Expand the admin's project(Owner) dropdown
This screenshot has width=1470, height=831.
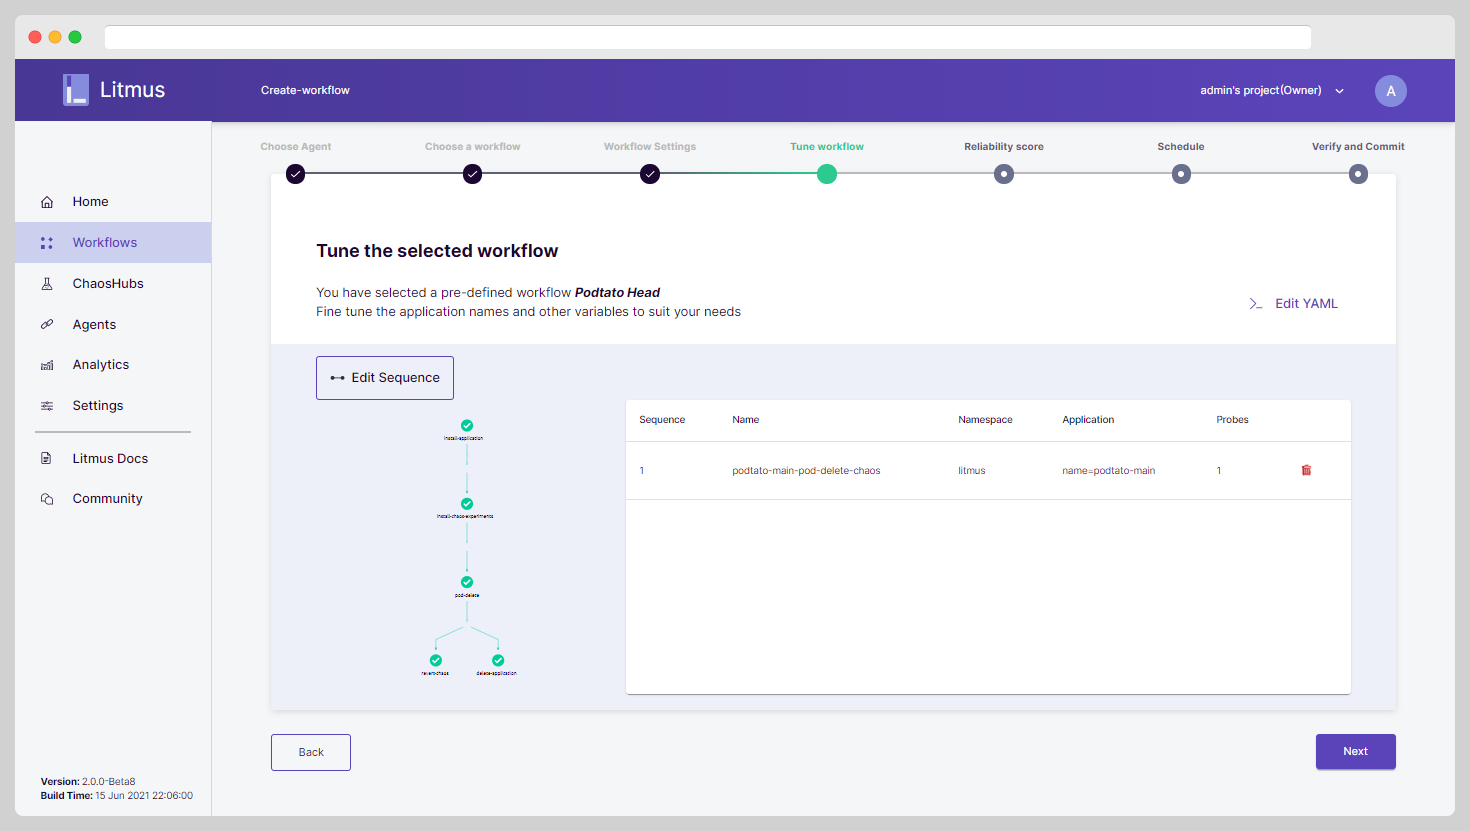pyautogui.click(x=1272, y=90)
